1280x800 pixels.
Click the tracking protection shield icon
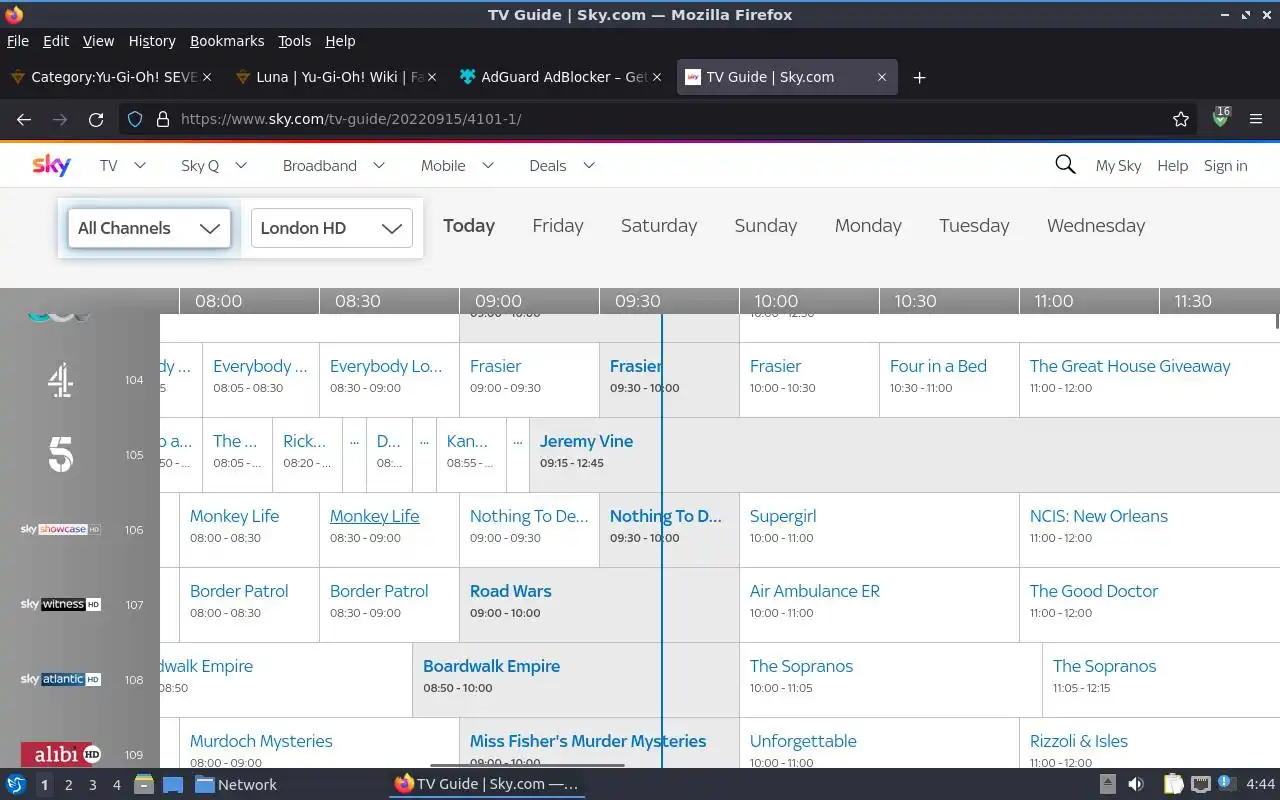point(135,119)
